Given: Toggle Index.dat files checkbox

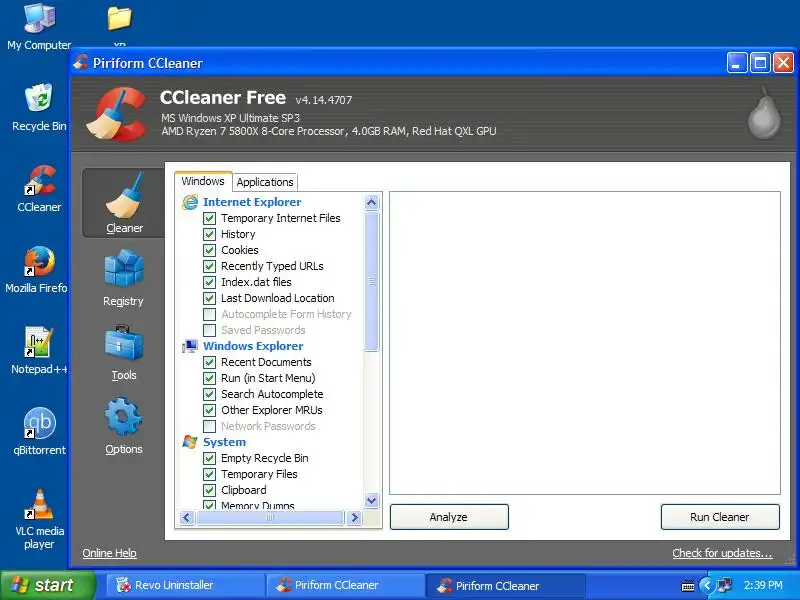Looking at the screenshot, I should pos(209,282).
